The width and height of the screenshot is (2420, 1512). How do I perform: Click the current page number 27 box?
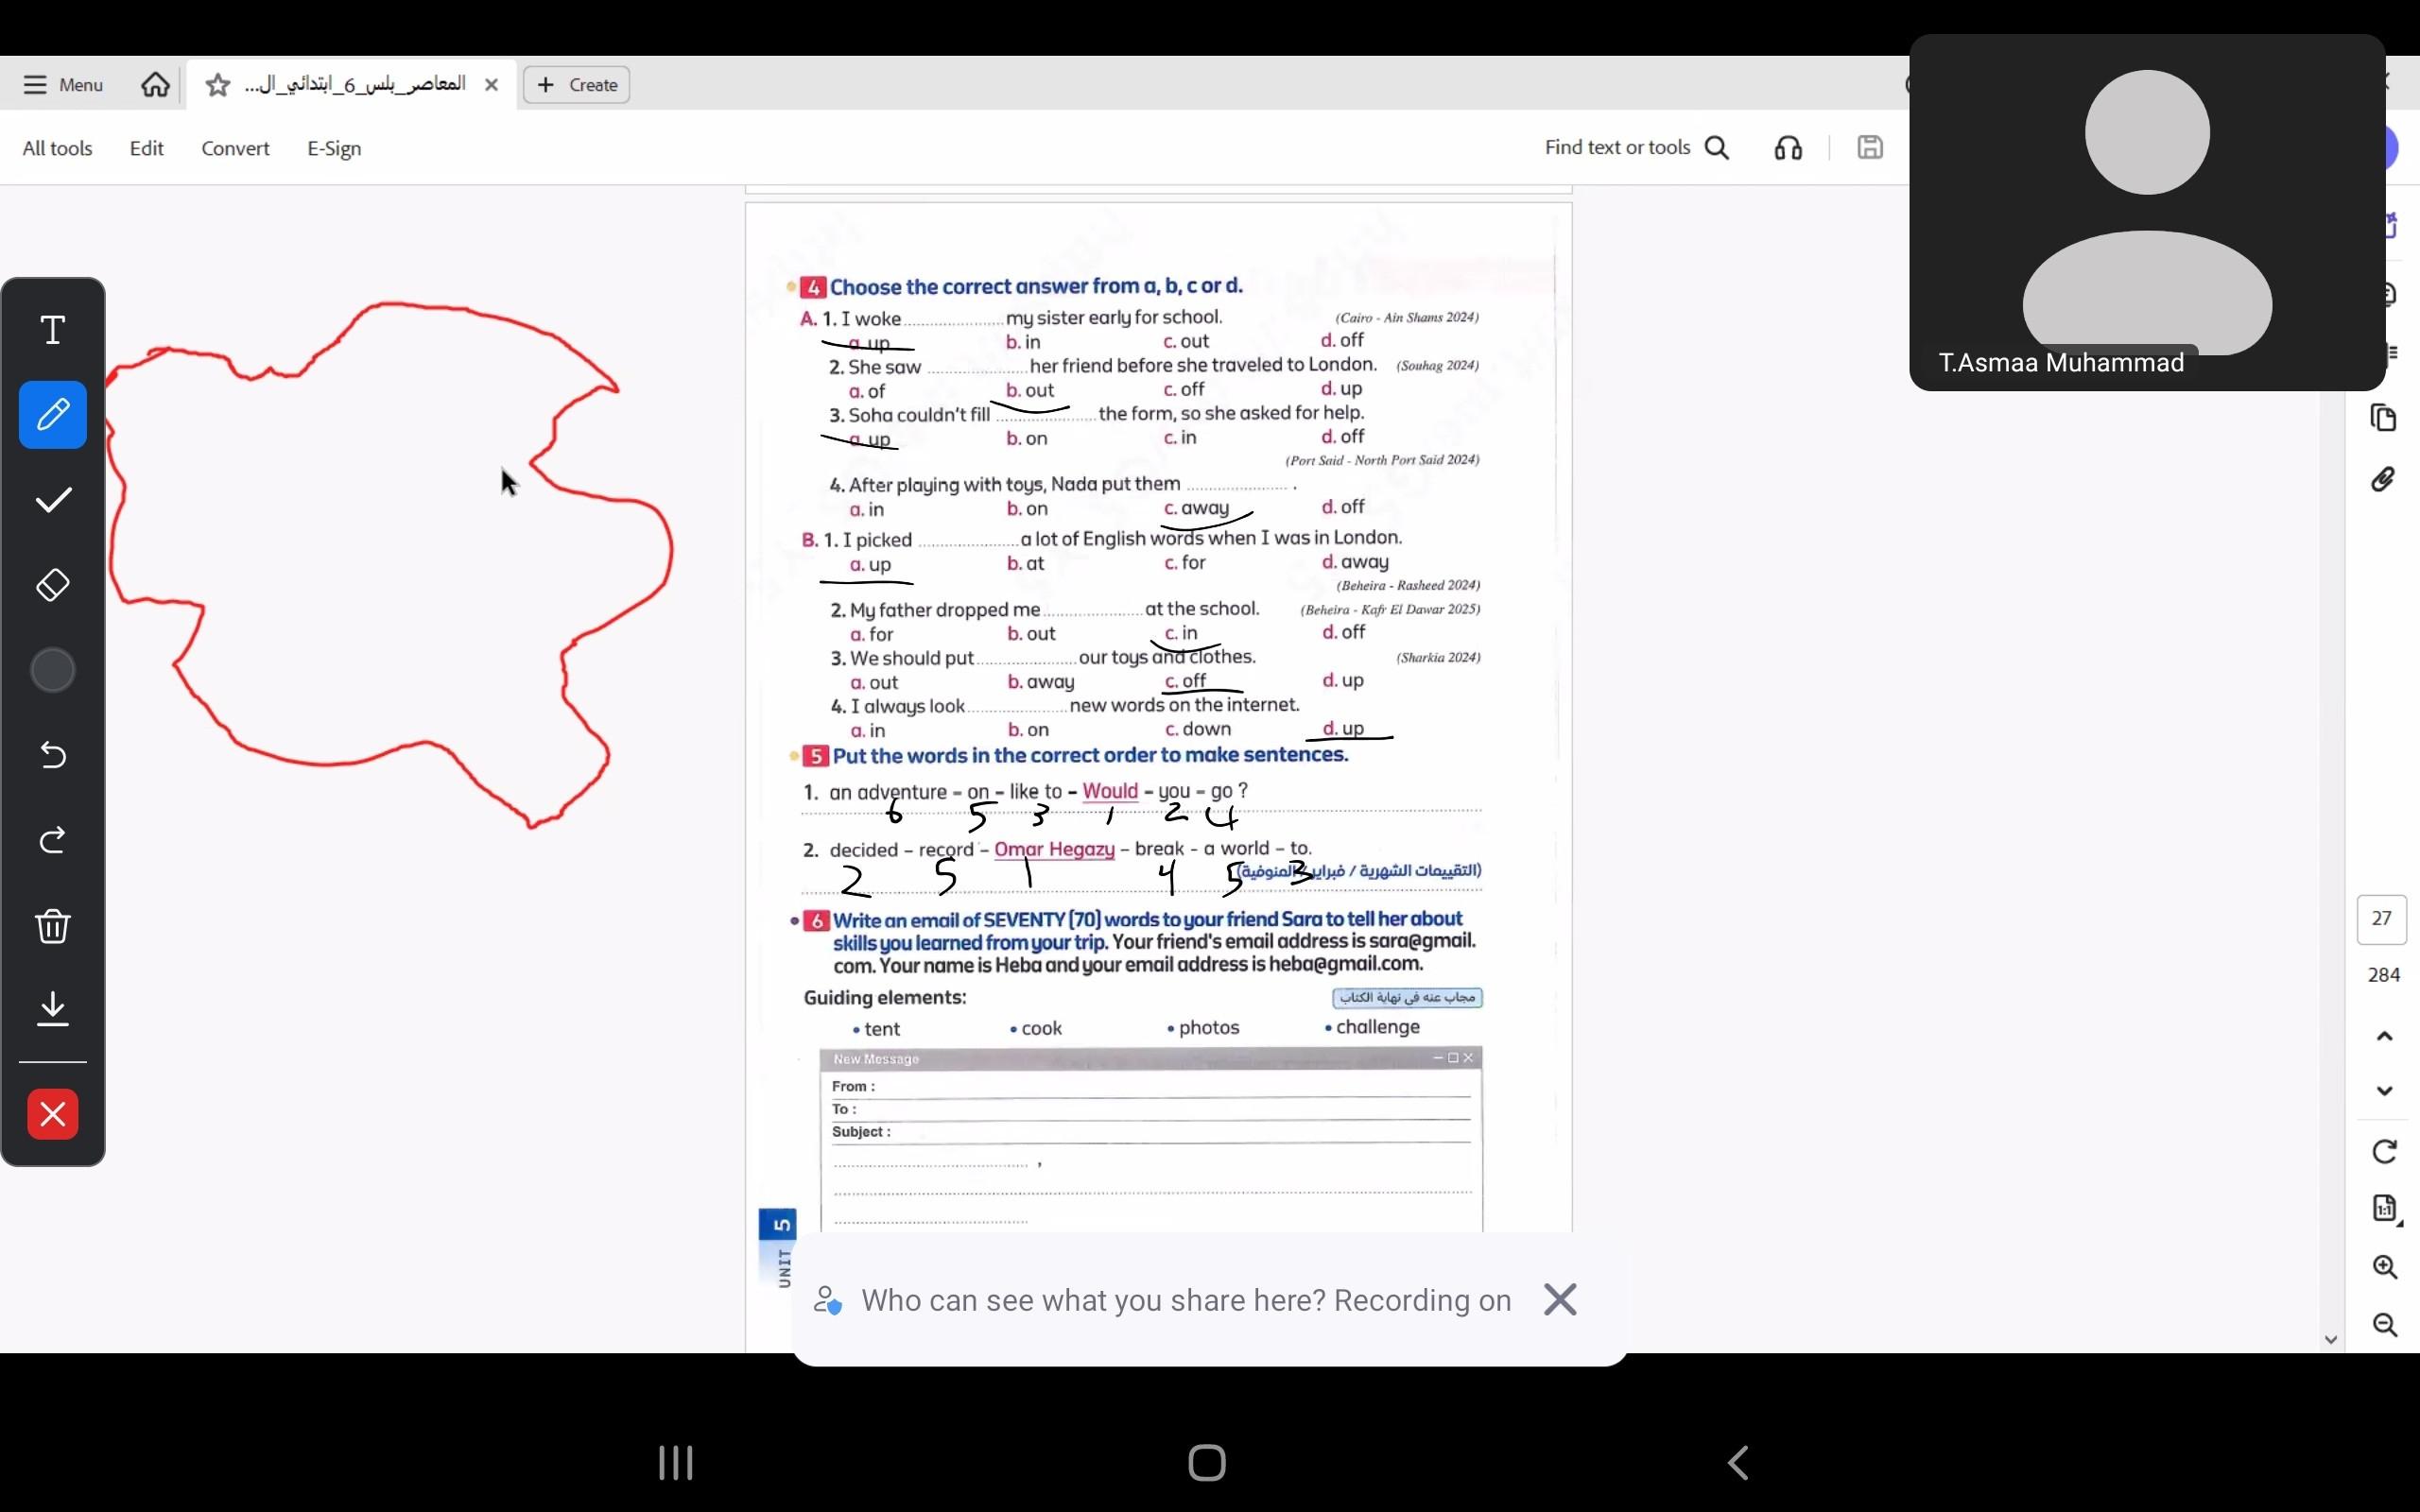point(2382,919)
